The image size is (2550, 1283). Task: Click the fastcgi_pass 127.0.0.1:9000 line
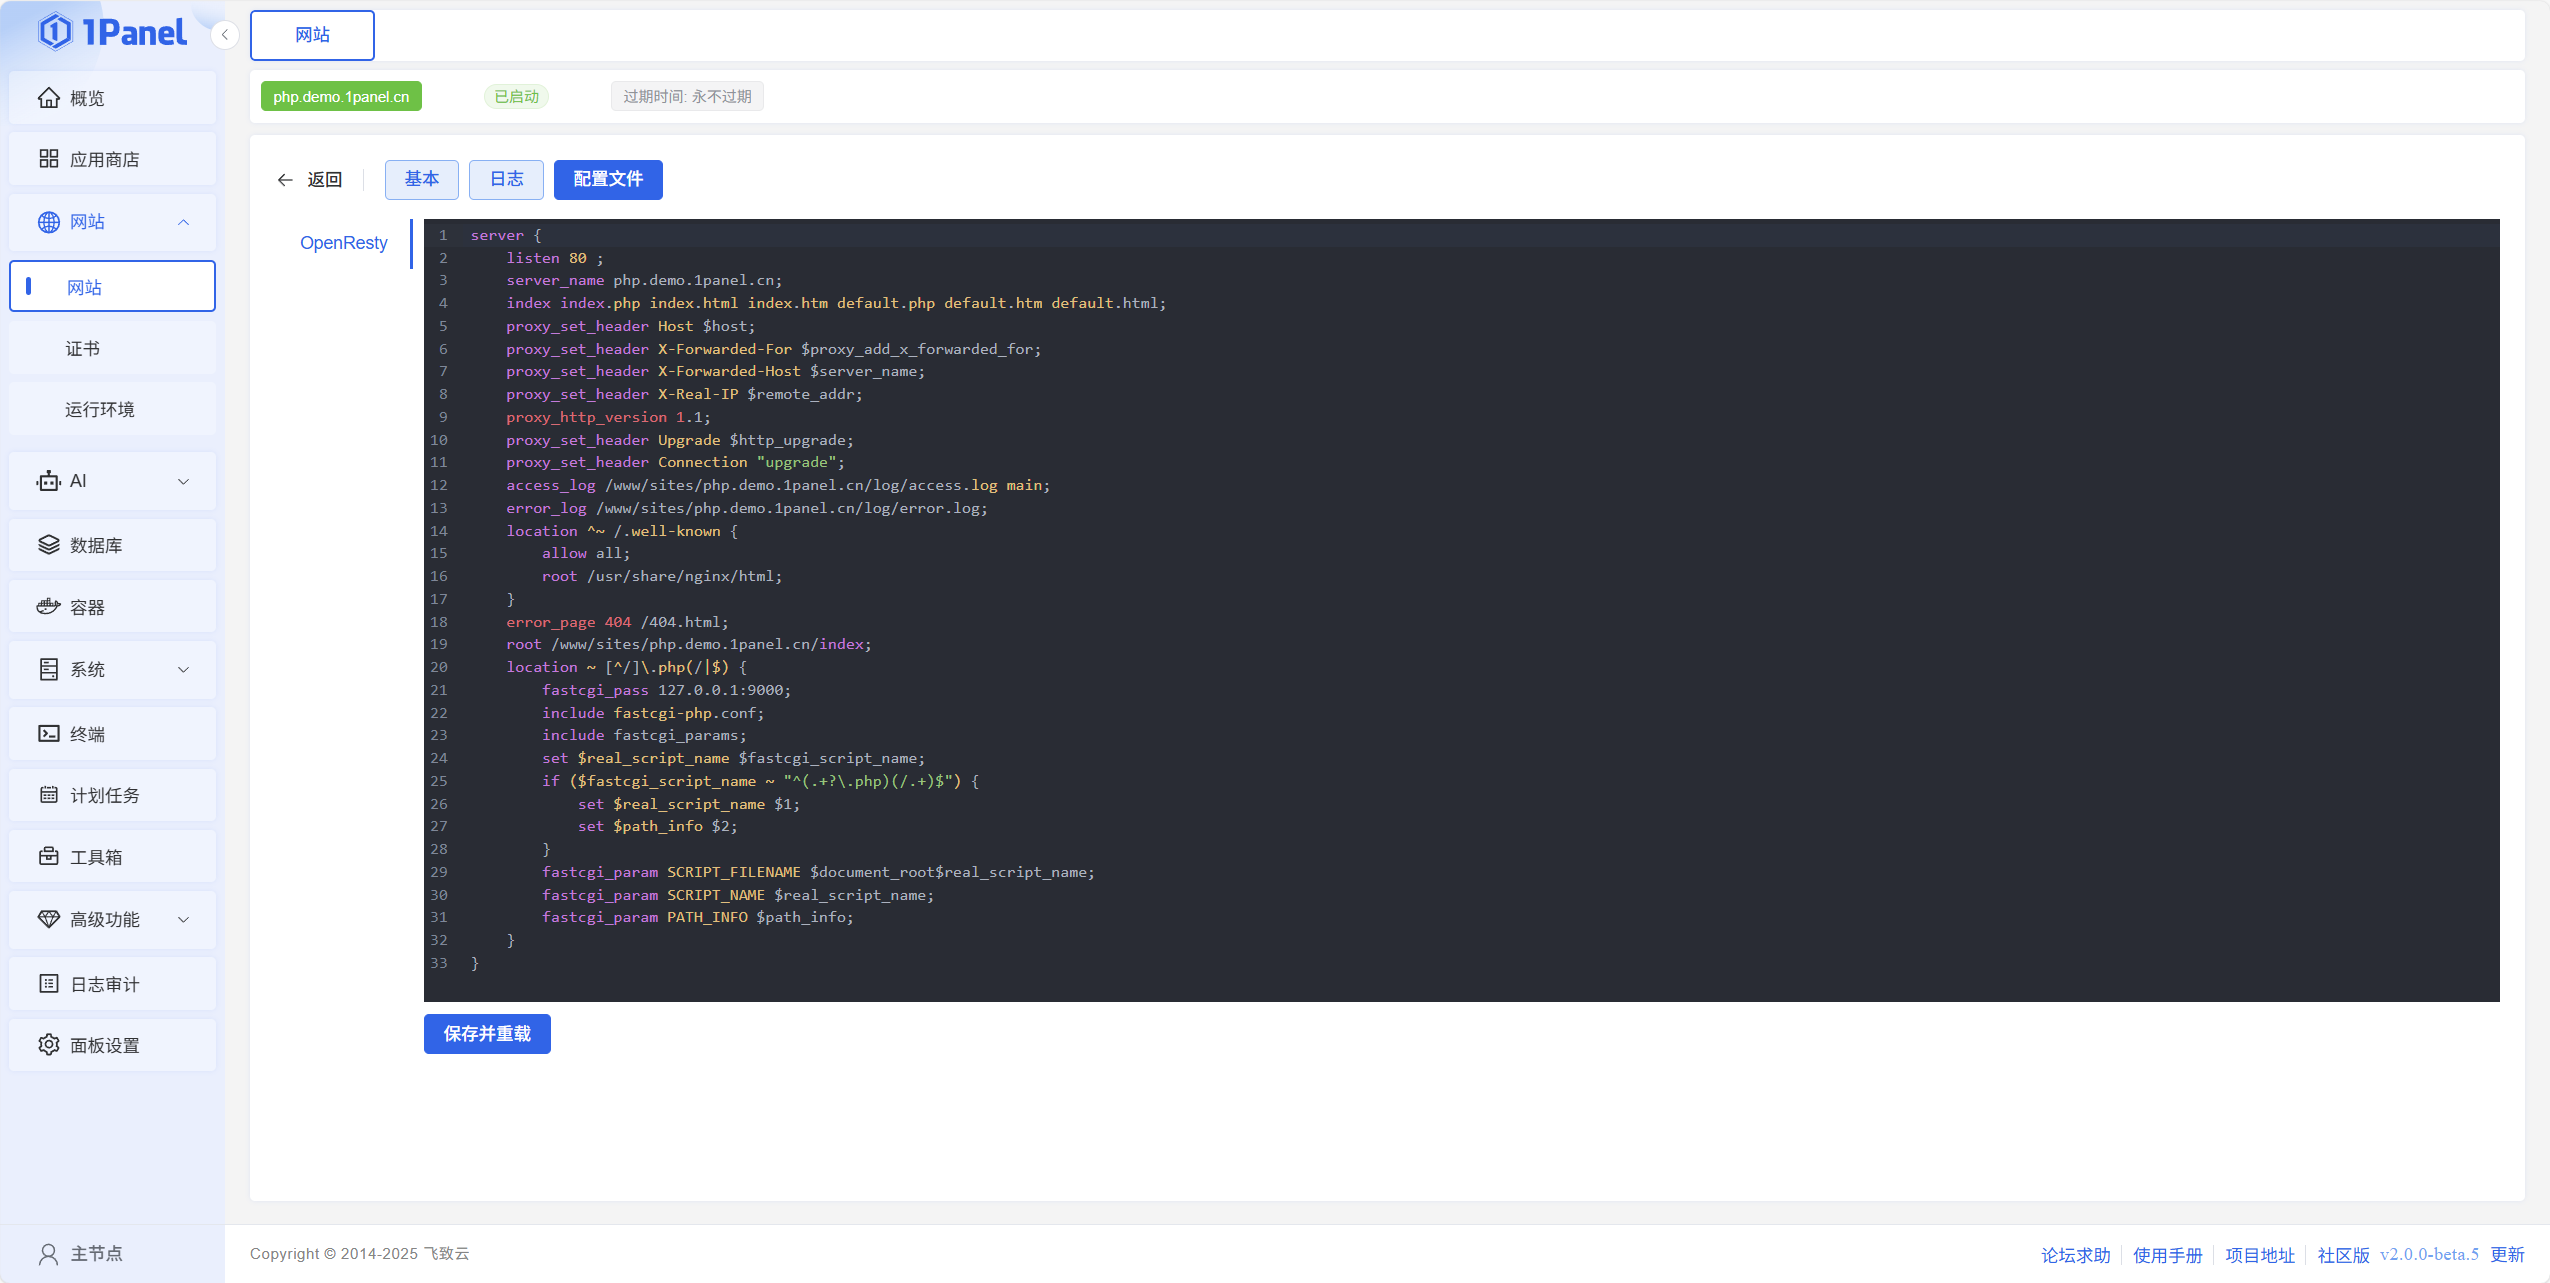tap(666, 690)
